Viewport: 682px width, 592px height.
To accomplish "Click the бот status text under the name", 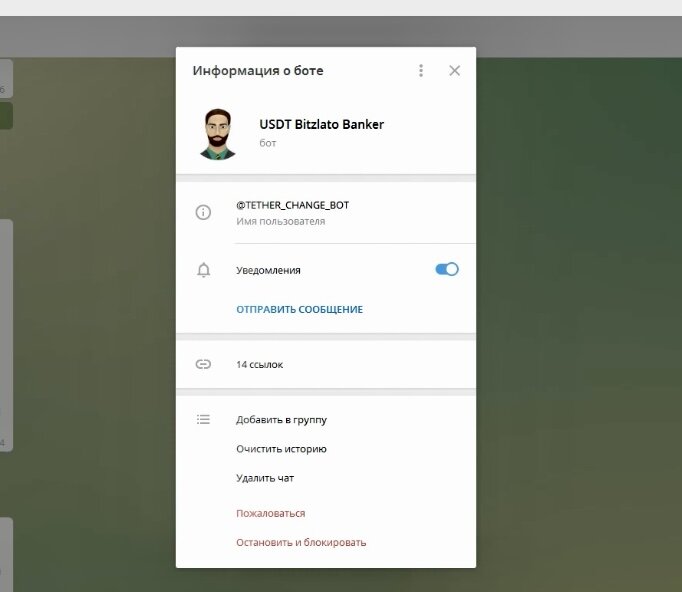I will tap(267, 143).
